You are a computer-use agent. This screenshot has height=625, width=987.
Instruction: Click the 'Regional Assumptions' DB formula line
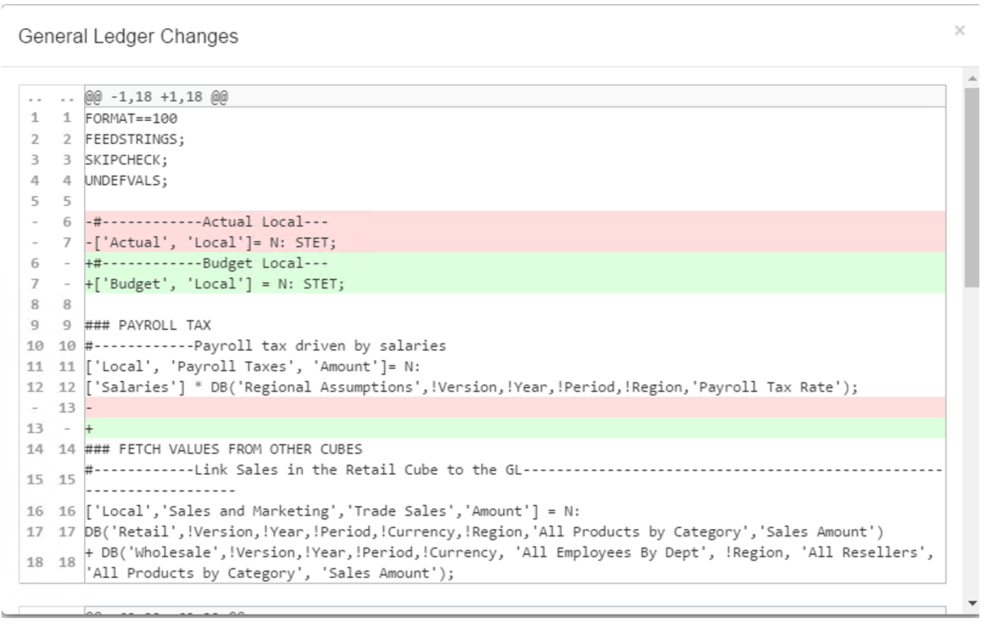coord(471,388)
